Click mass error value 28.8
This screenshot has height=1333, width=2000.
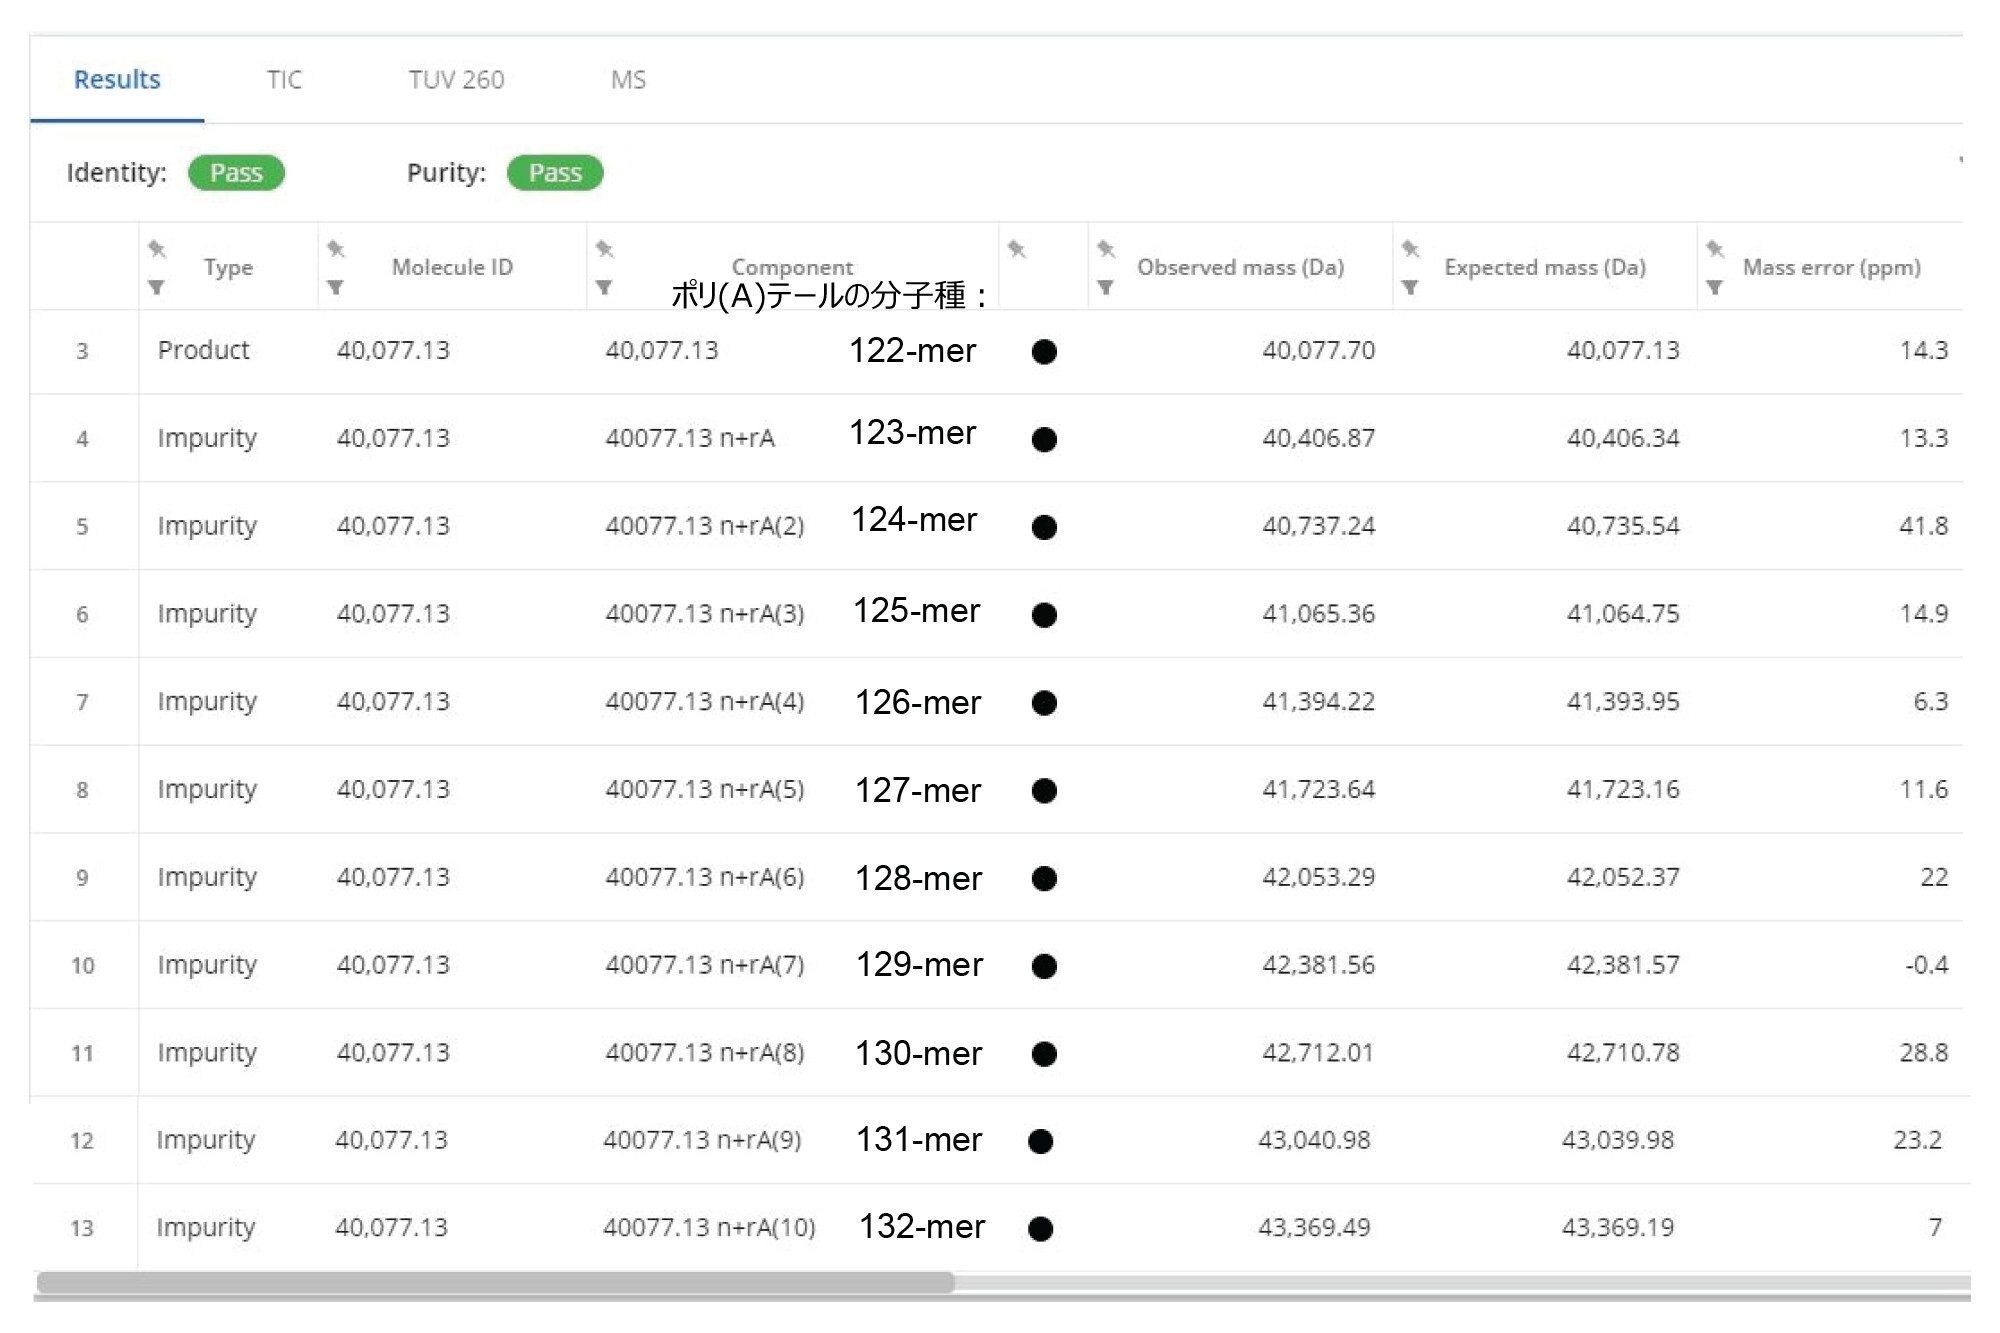1924,1052
